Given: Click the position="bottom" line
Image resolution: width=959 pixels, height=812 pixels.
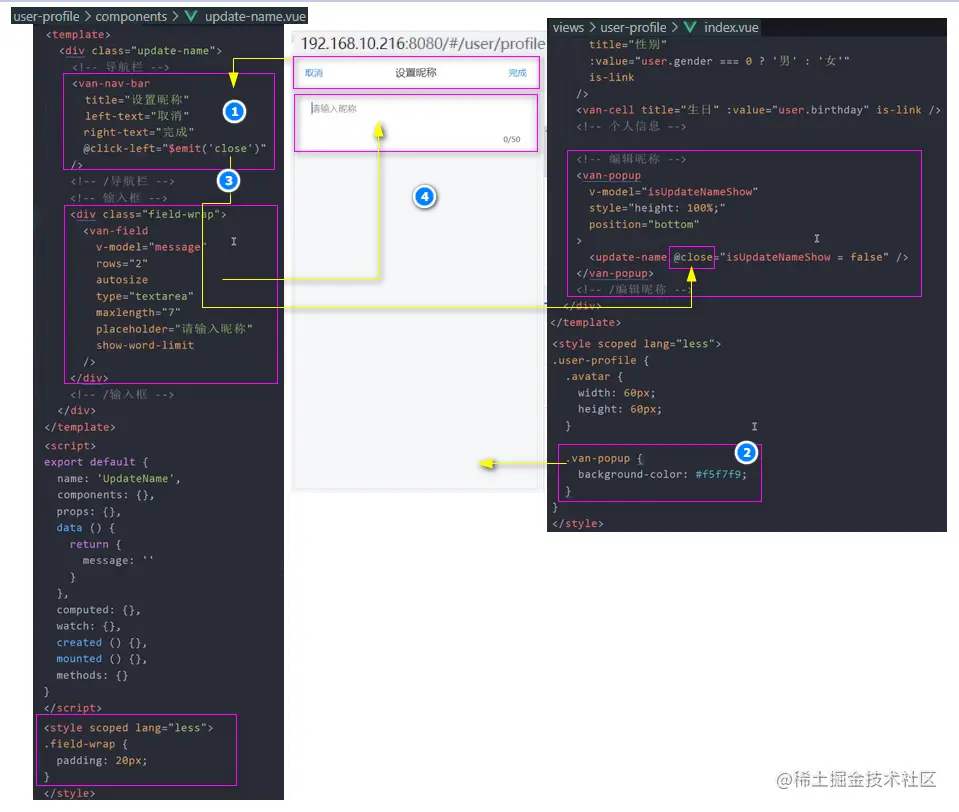Looking at the screenshot, I should (644, 224).
